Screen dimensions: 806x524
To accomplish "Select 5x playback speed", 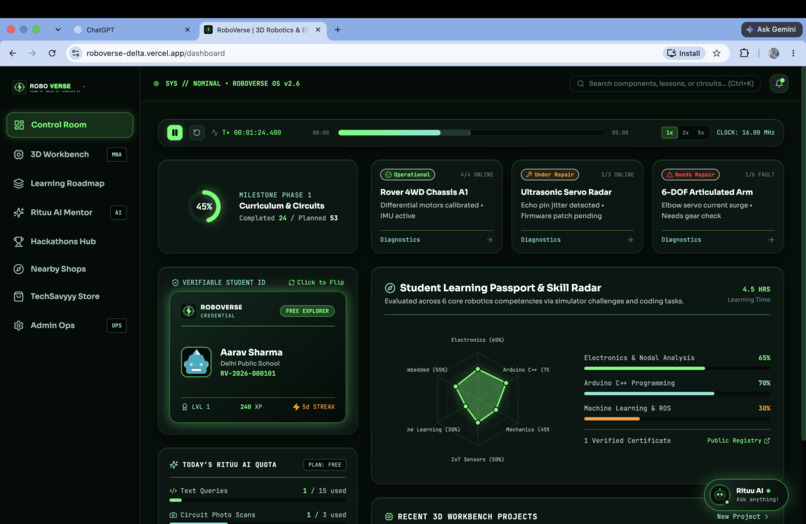I will coord(701,133).
